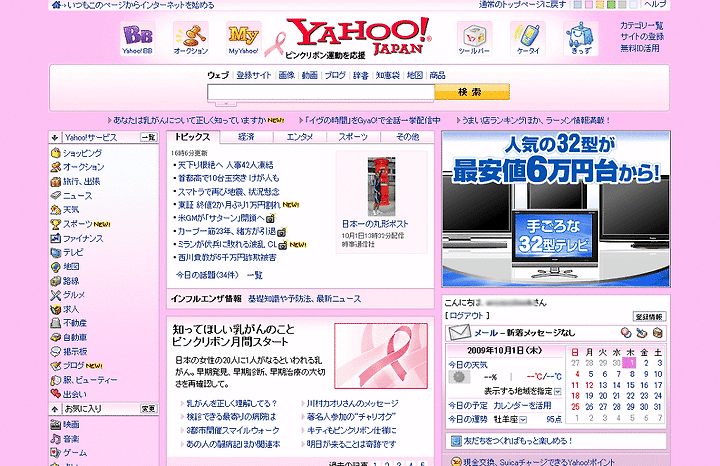
Task: Click the Map (地図) globe icon
Action: click(56, 267)
